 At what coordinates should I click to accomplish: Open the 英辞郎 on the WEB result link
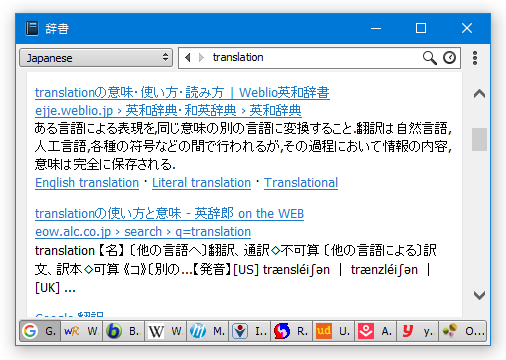169,213
